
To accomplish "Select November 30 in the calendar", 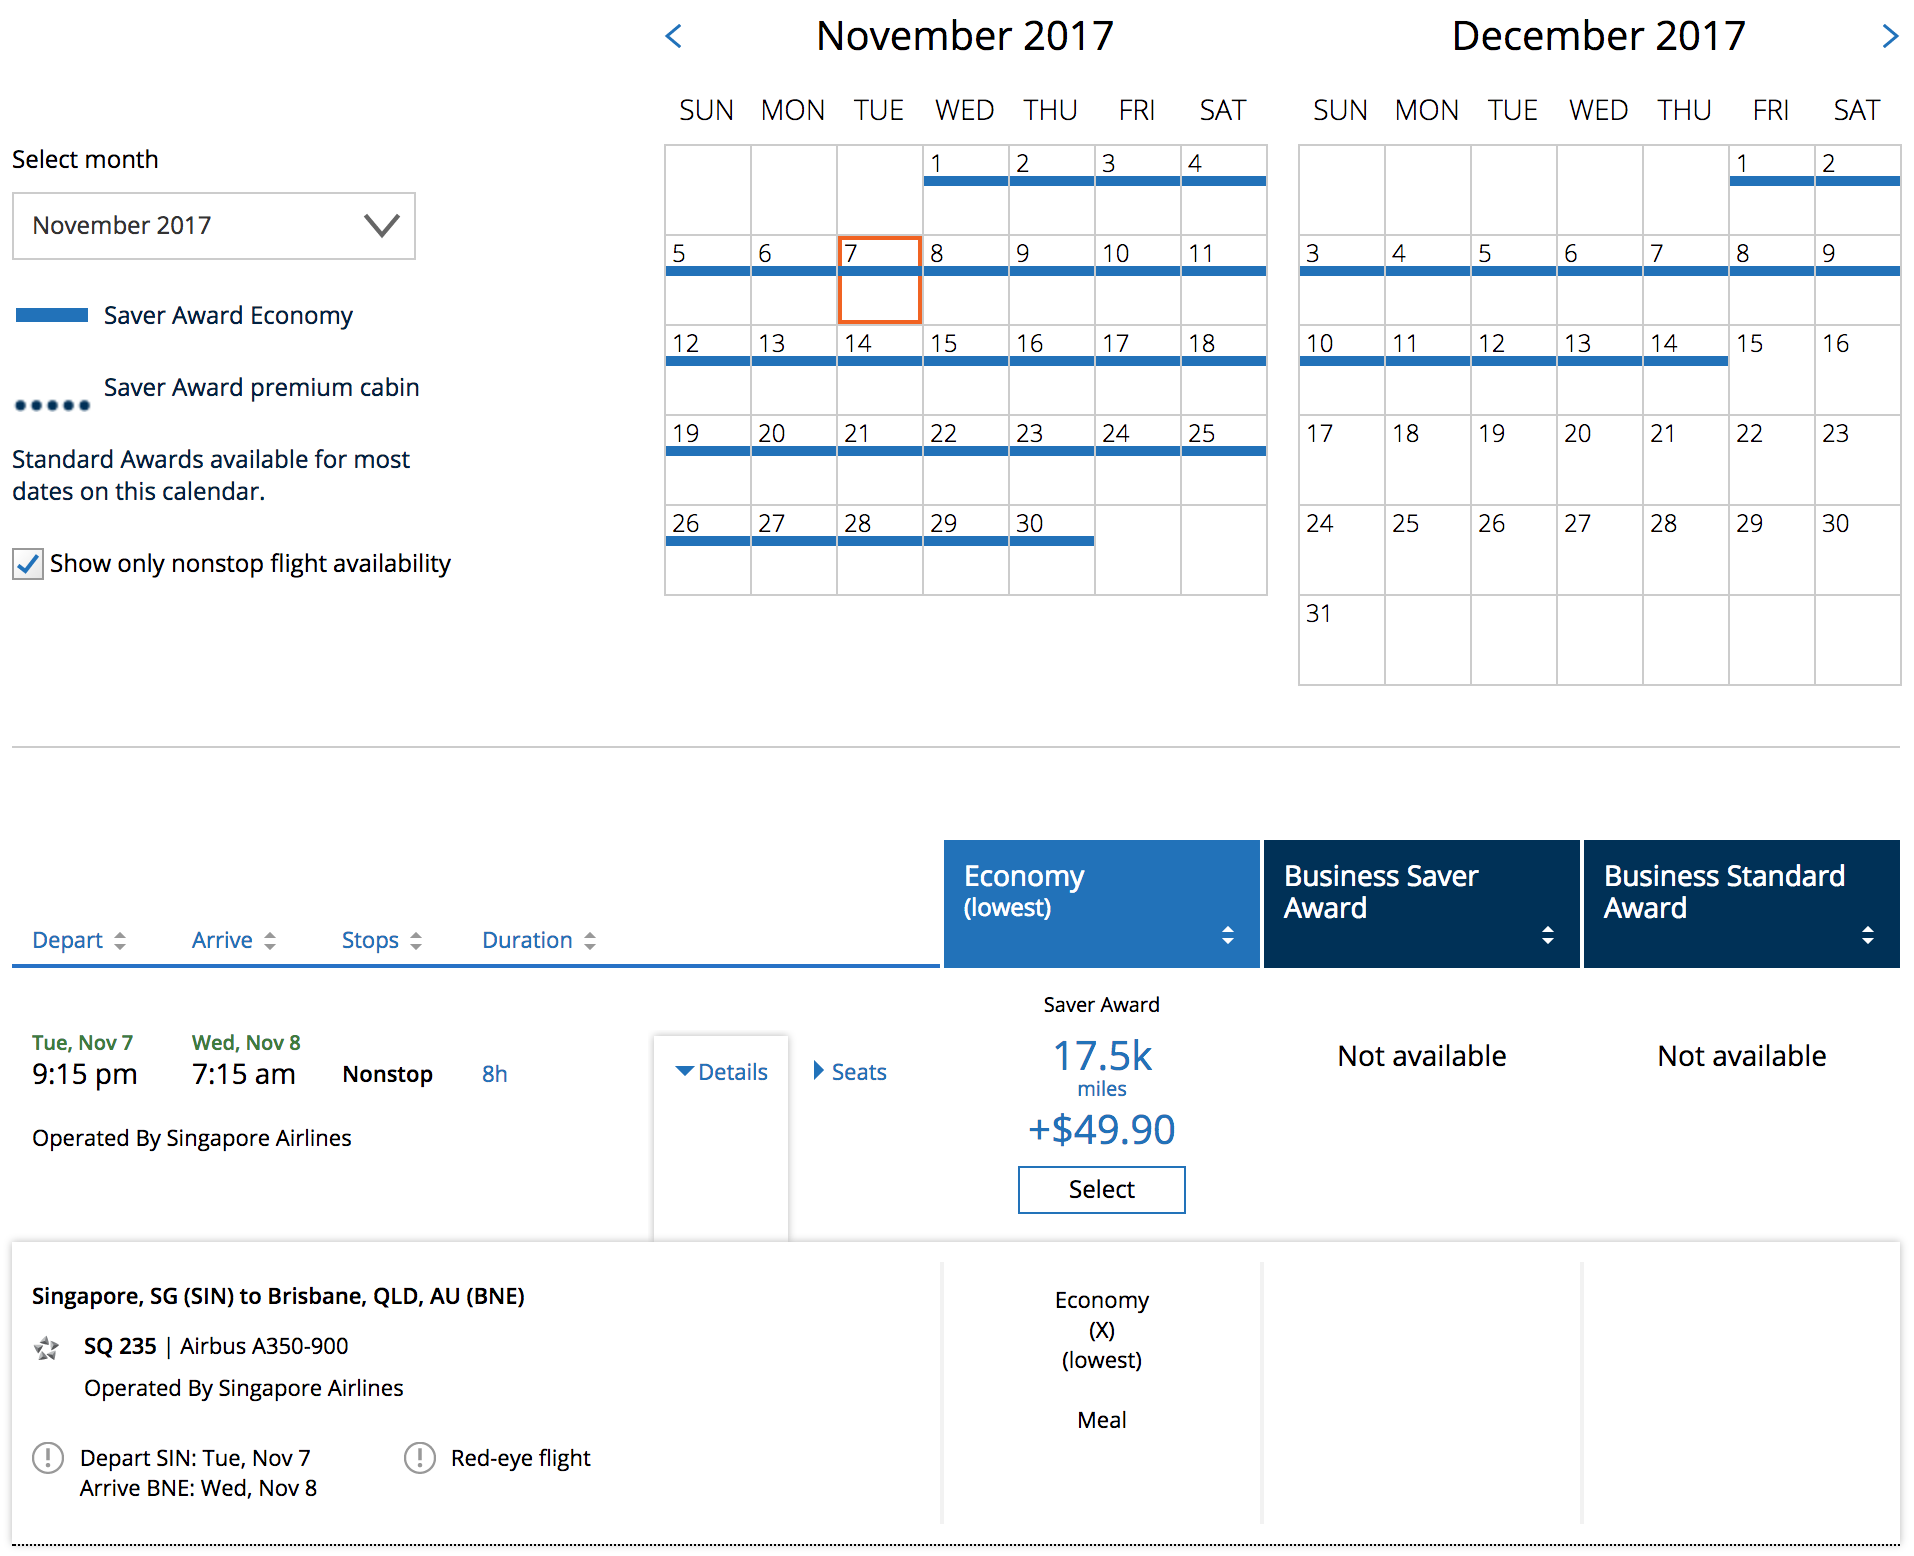I will (1051, 549).
